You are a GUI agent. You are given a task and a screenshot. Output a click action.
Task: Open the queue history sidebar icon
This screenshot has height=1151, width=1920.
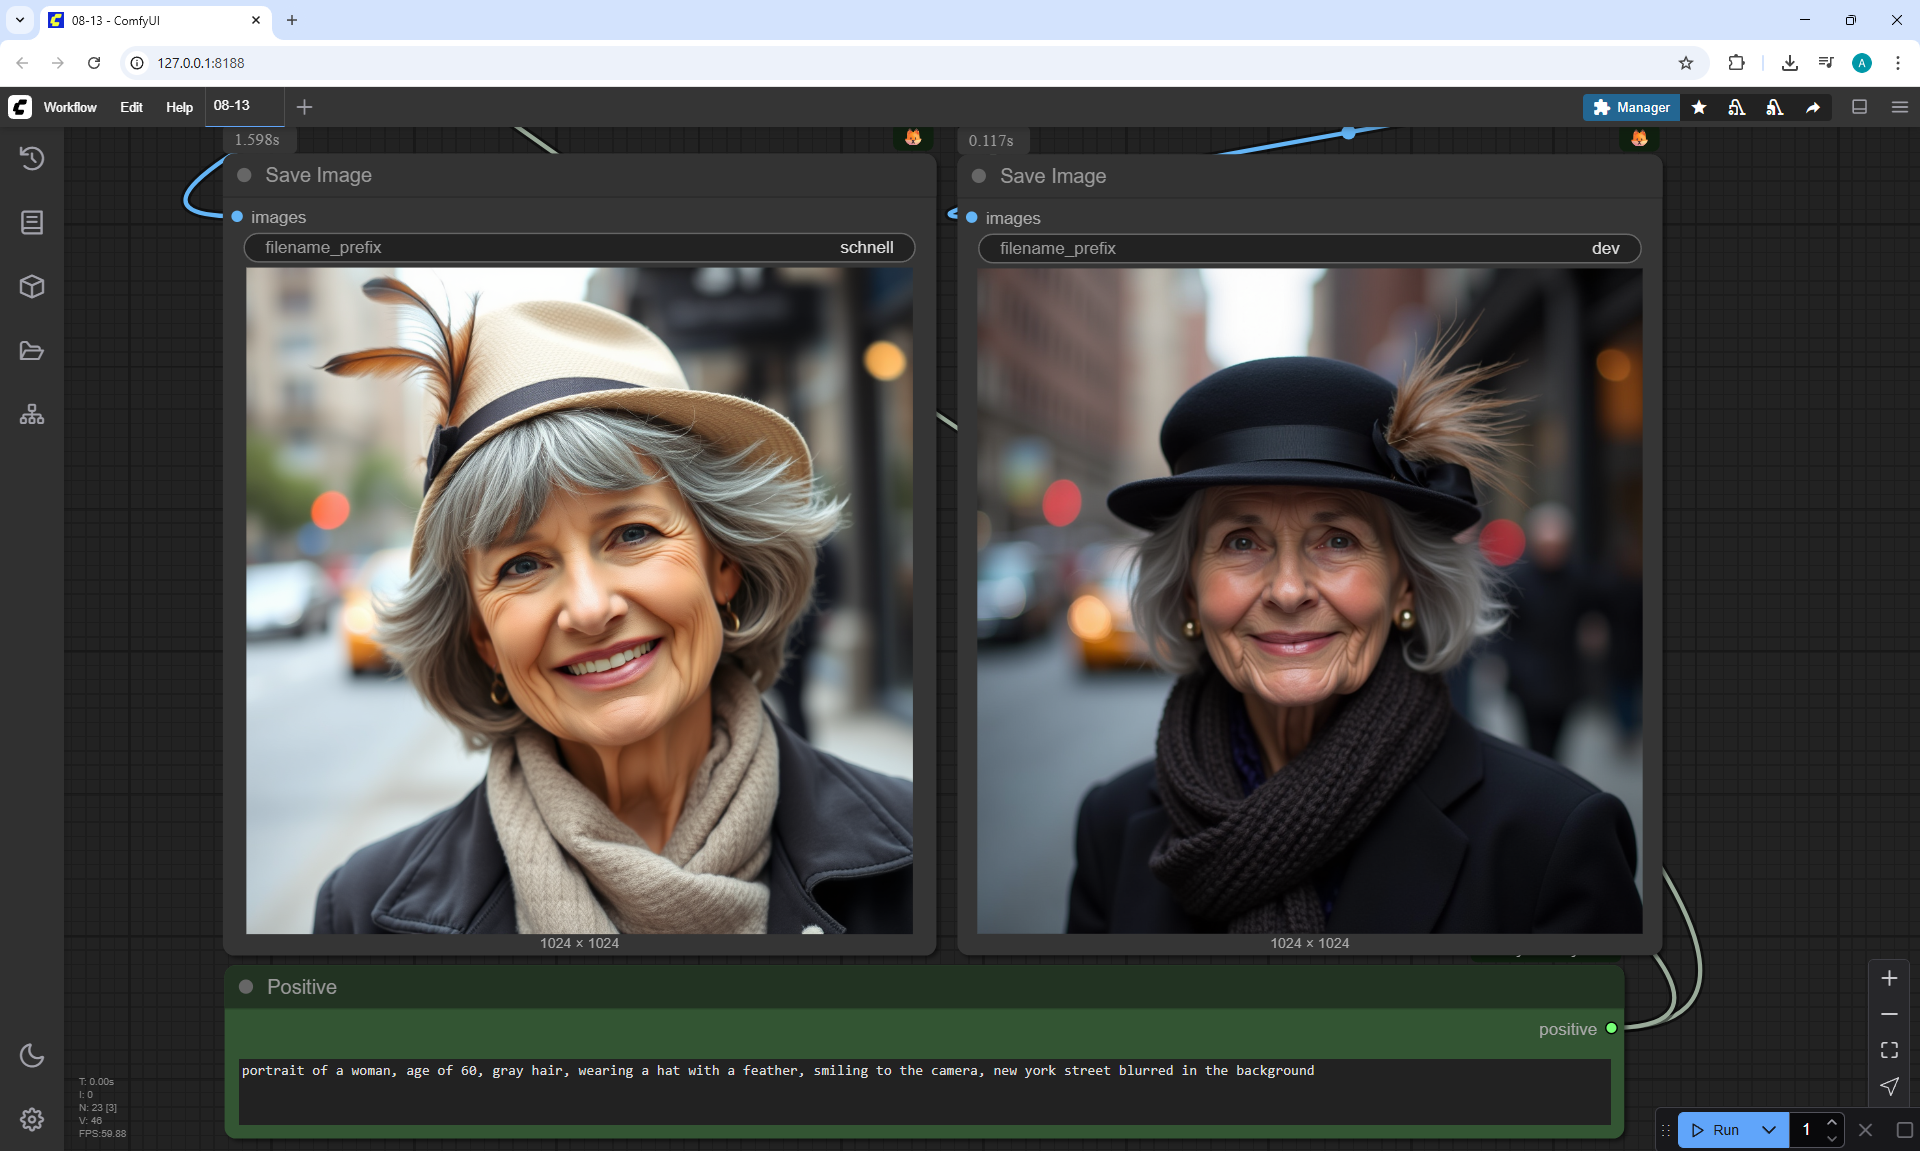(x=32, y=158)
